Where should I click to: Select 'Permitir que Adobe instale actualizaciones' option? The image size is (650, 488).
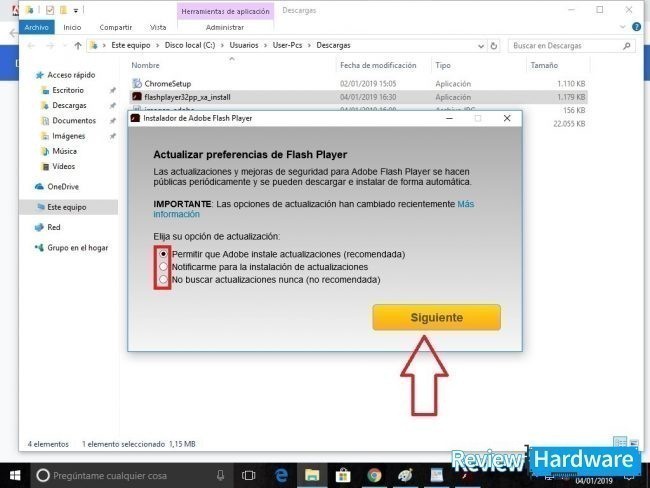[163, 255]
